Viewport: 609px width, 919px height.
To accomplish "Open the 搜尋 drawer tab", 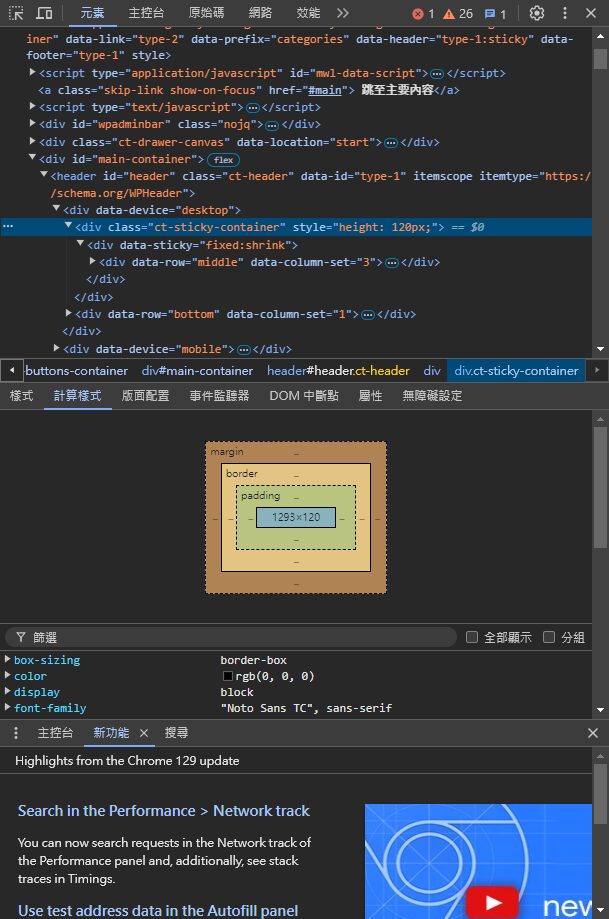I will 176,733.
